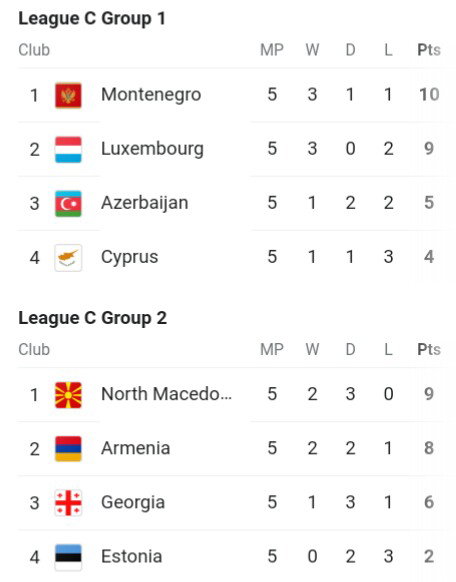
Task: Click the MP column header in Group 2
Action: 272,349
